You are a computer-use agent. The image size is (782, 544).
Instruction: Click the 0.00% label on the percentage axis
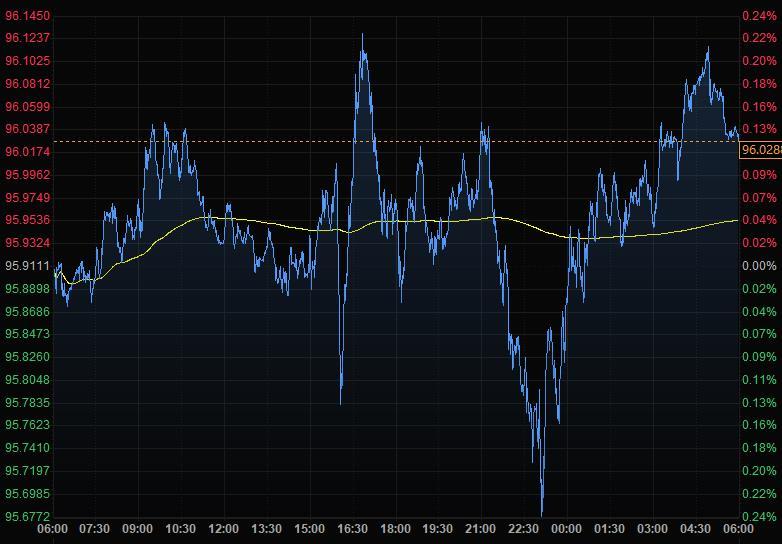coord(758,266)
